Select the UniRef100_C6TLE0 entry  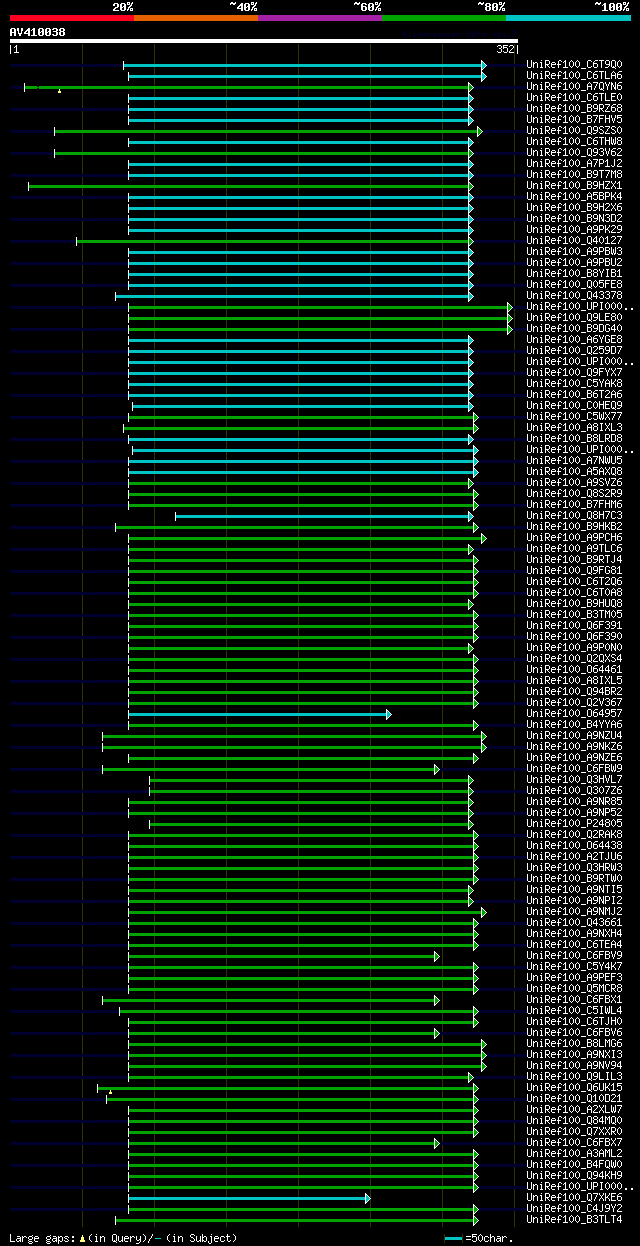tap(574, 98)
